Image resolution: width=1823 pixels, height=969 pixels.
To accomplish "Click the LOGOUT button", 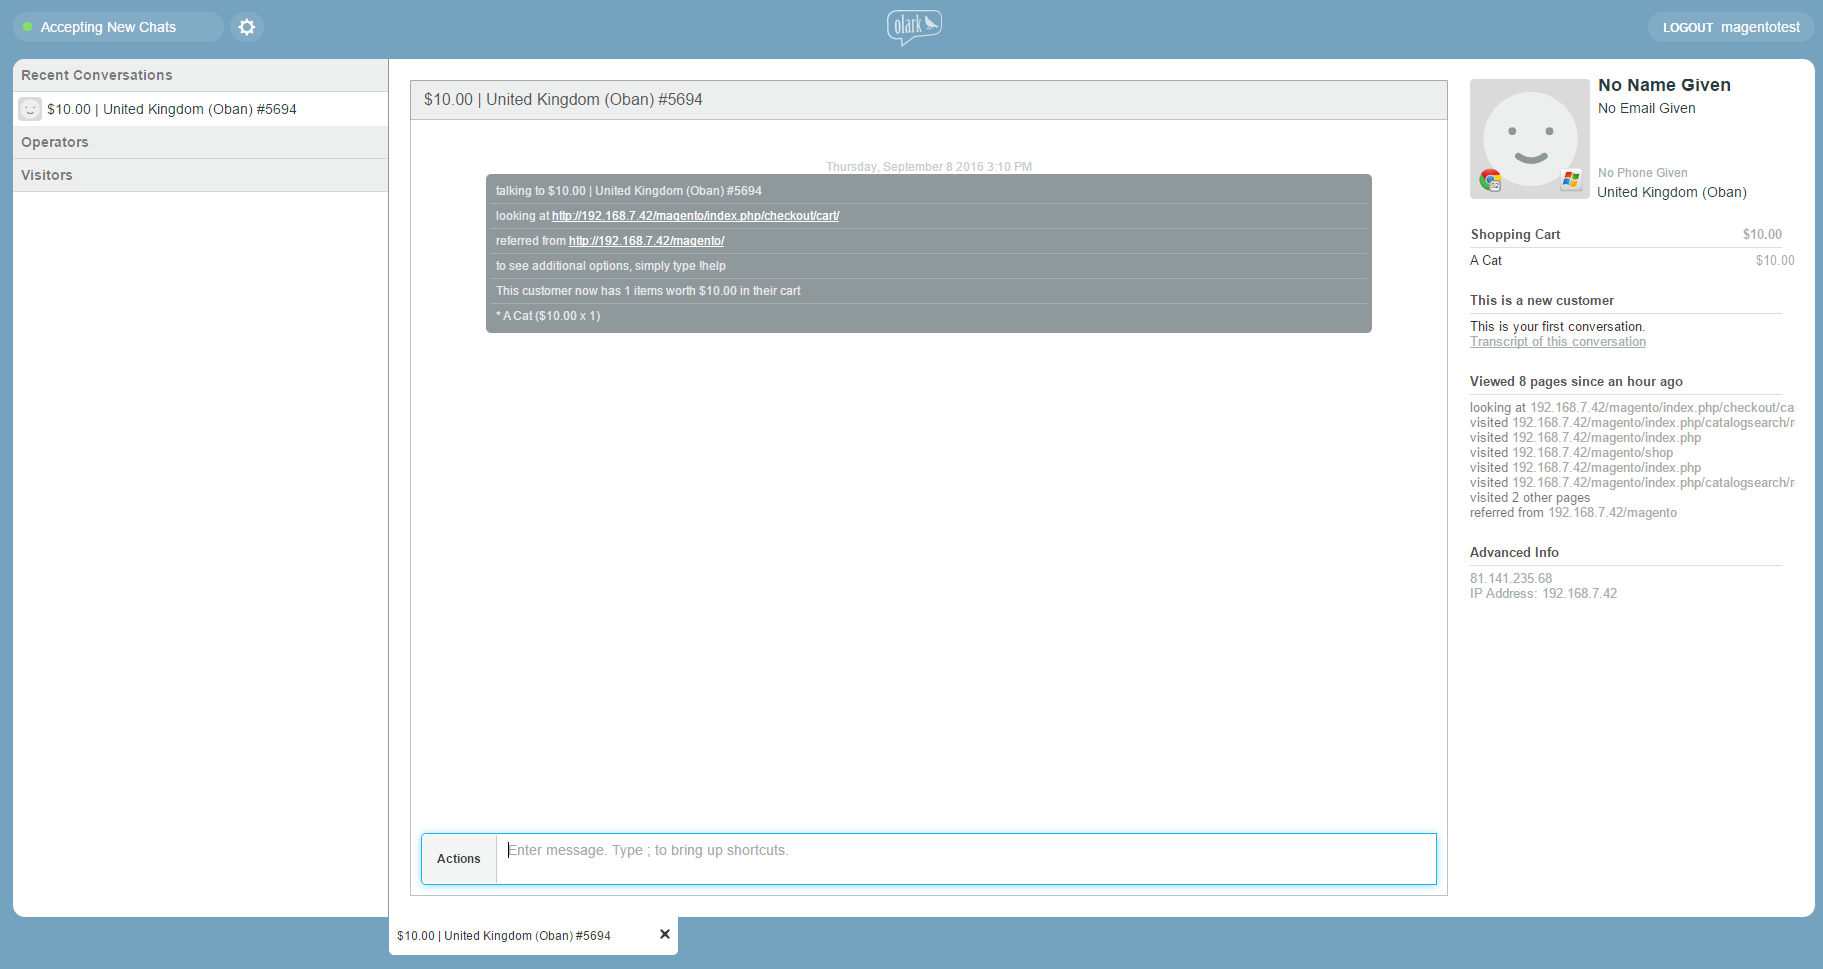I will pyautogui.click(x=1688, y=28).
